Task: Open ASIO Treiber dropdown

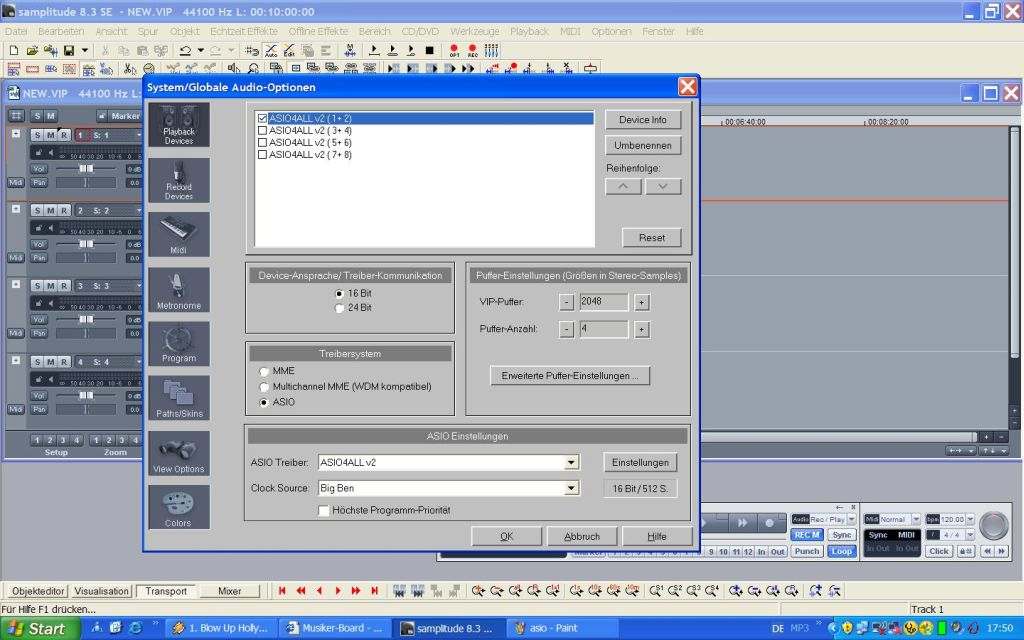Action: pyautogui.click(x=571, y=462)
